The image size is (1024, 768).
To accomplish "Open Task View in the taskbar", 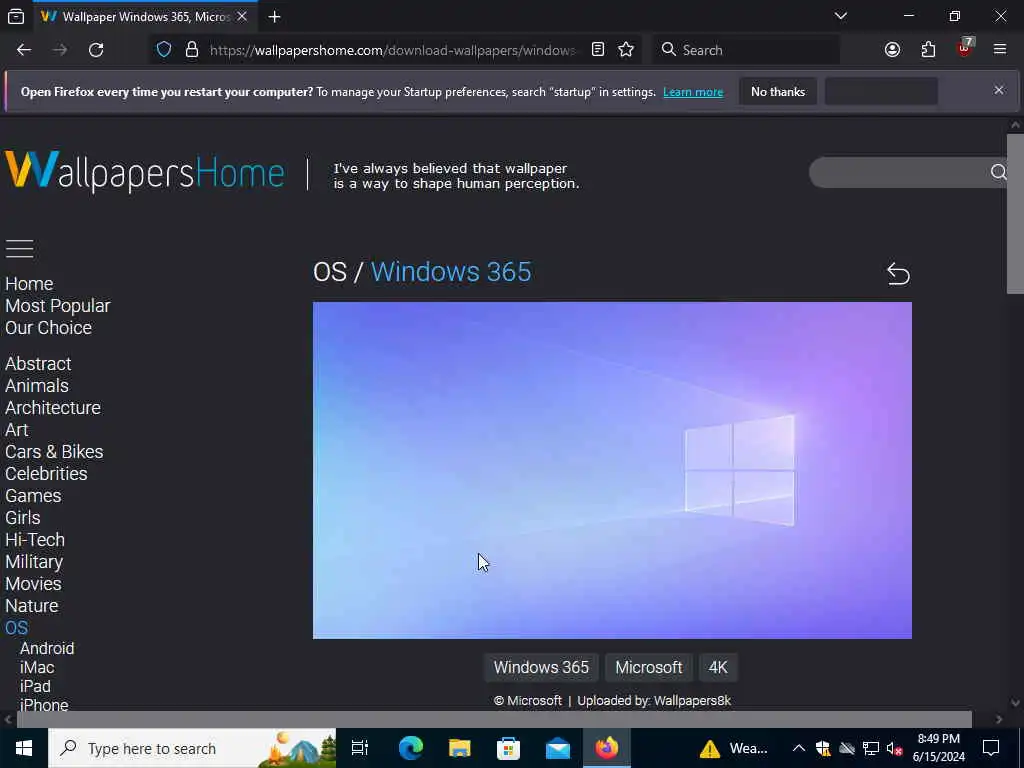I will click(x=360, y=748).
